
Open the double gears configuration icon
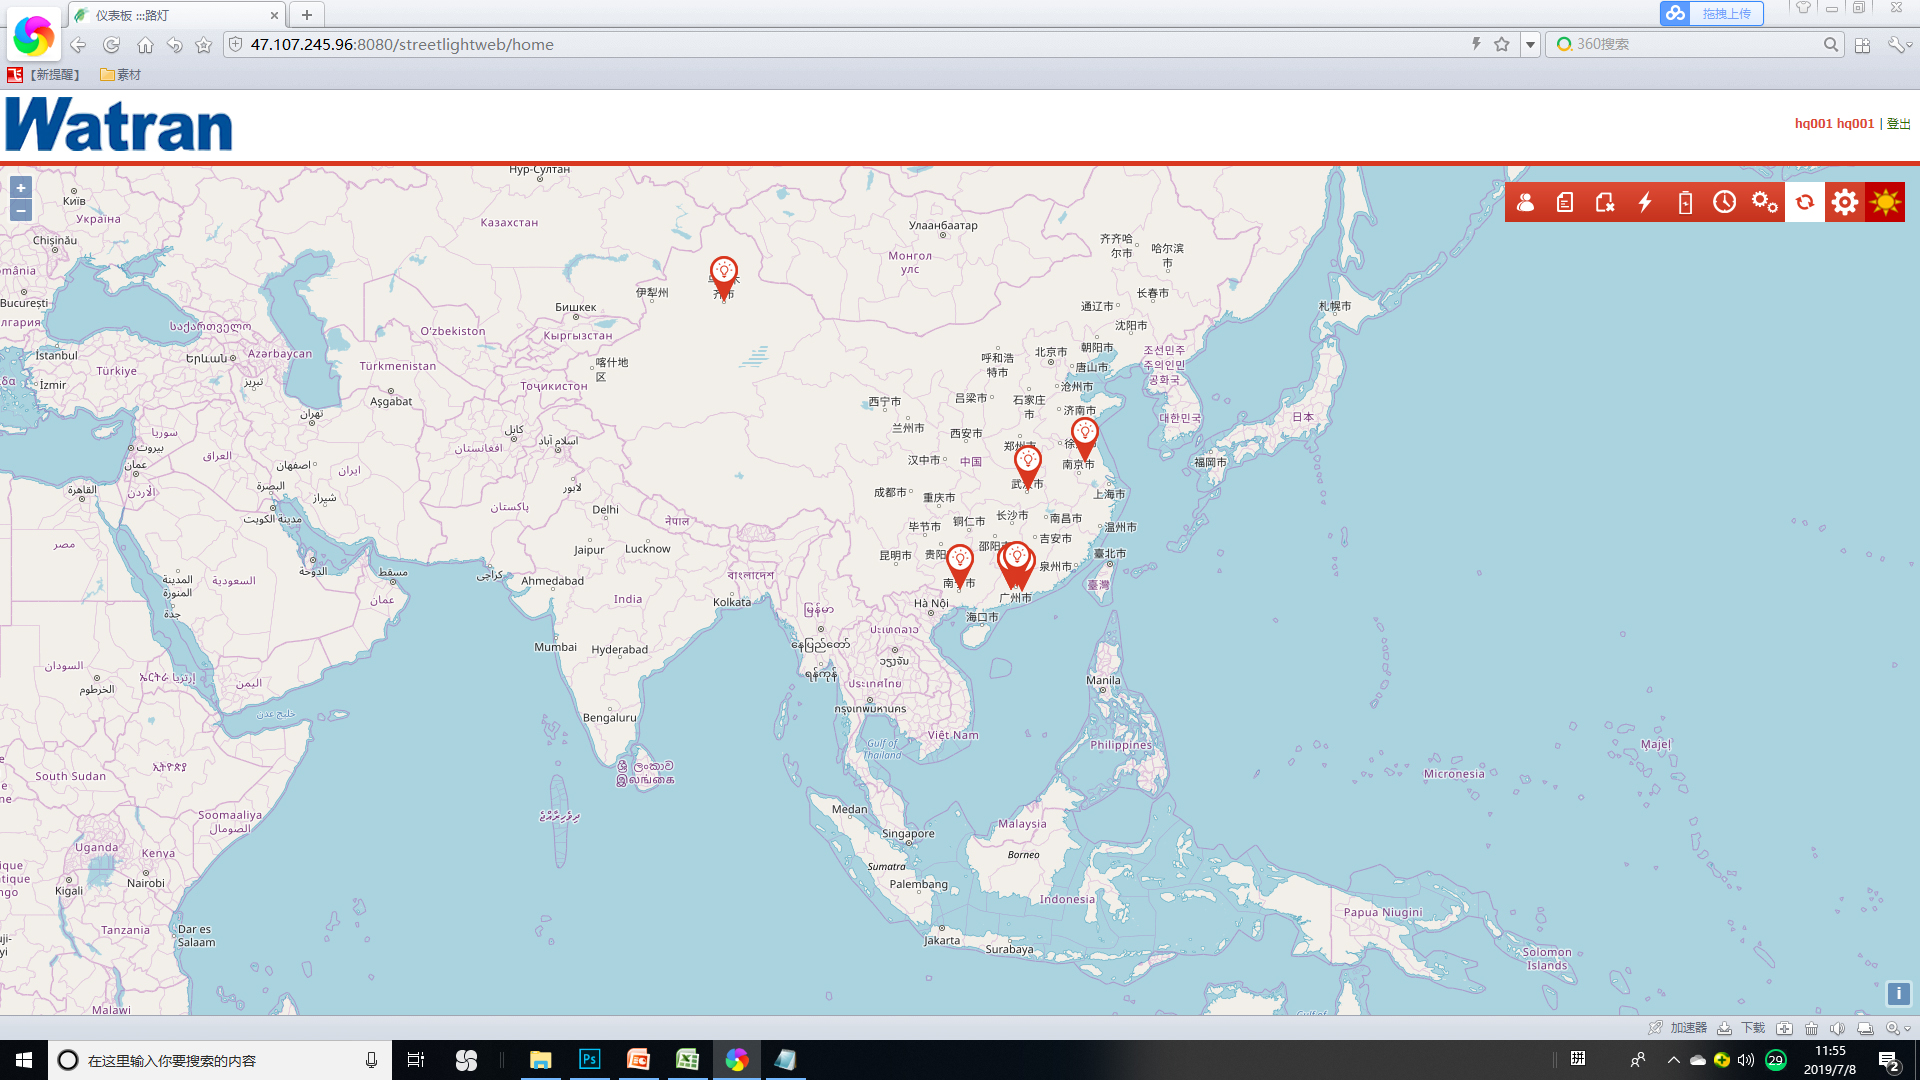click(x=1765, y=202)
